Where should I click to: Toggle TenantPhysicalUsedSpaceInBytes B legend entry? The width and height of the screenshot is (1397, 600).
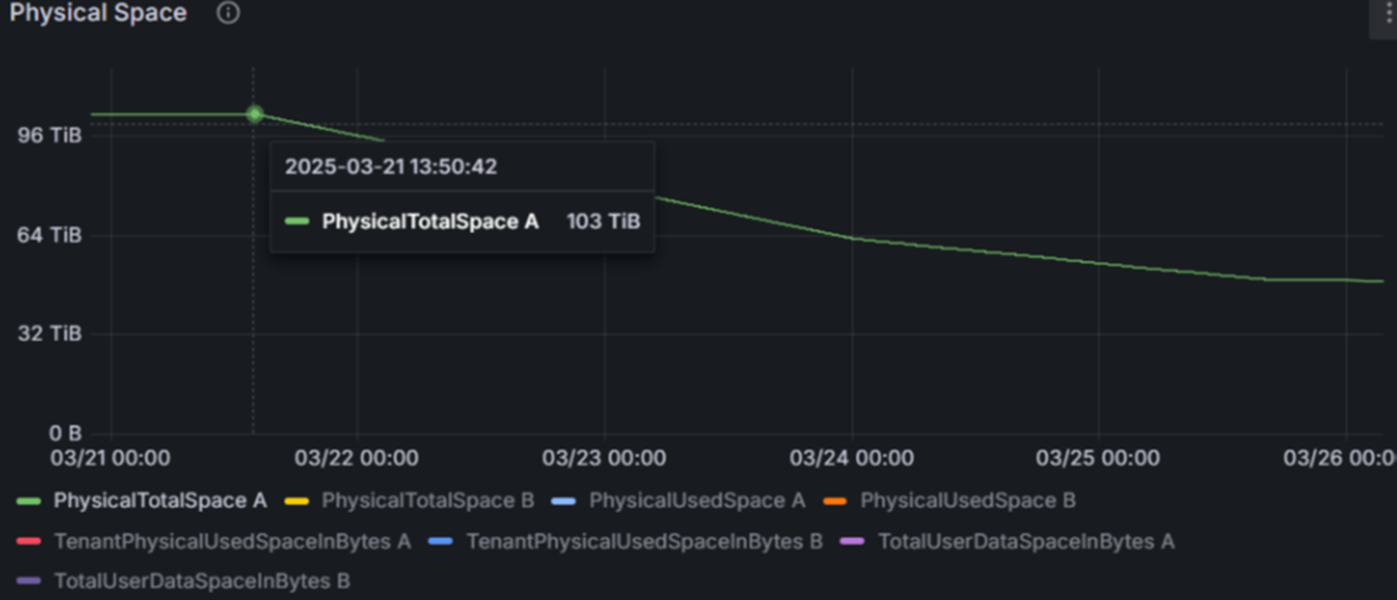[644, 542]
